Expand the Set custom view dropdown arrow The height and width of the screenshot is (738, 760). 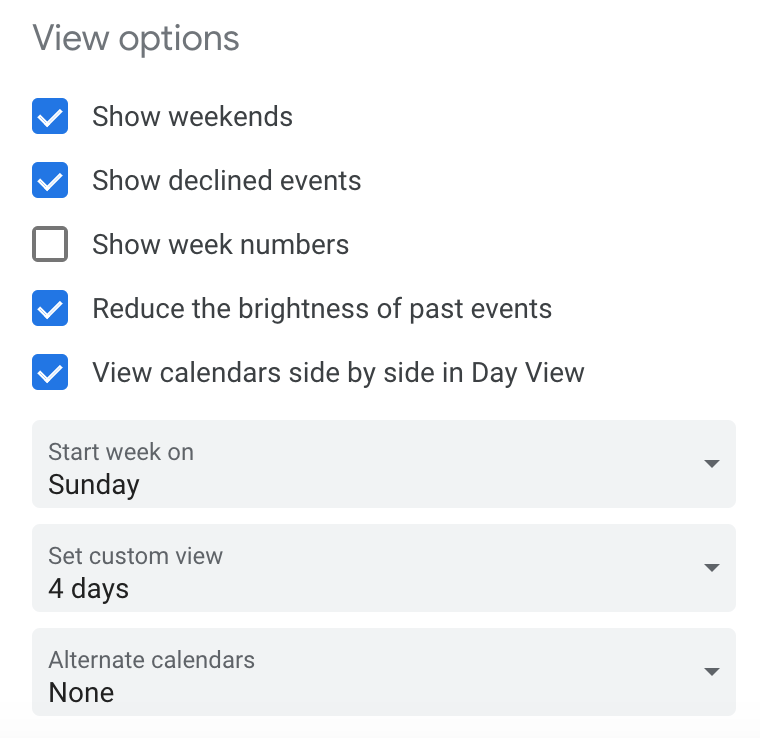(711, 568)
